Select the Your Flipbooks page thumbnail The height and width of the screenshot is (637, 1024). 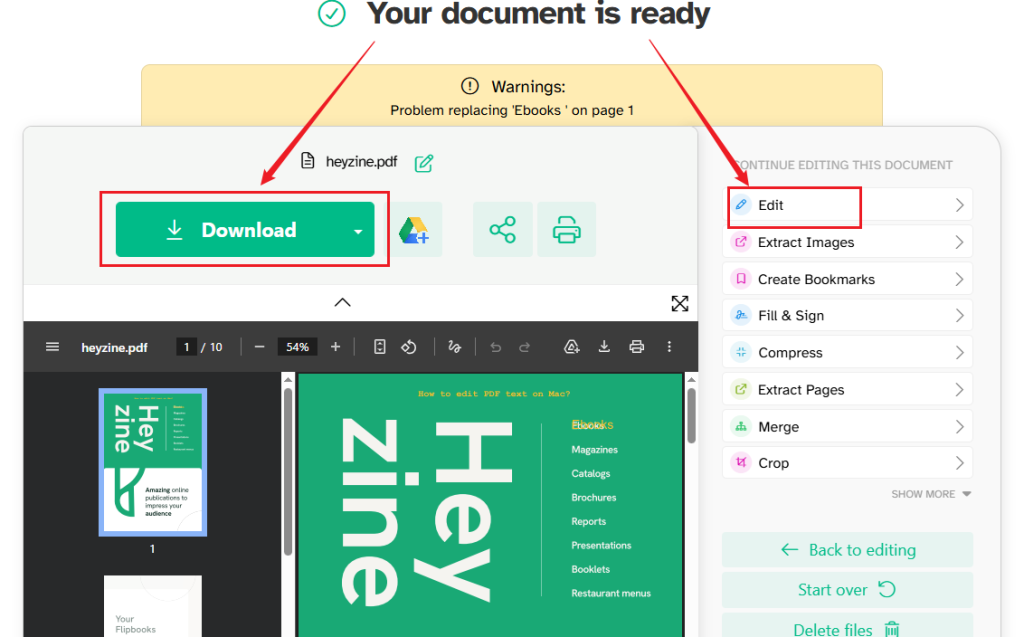click(x=153, y=606)
